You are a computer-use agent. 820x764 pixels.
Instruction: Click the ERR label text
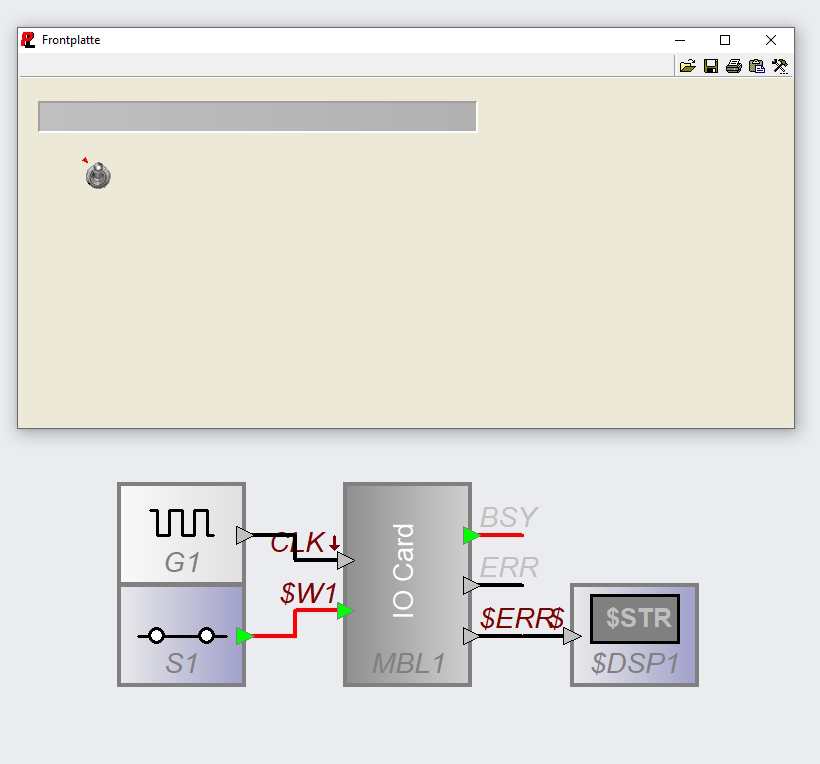509,567
